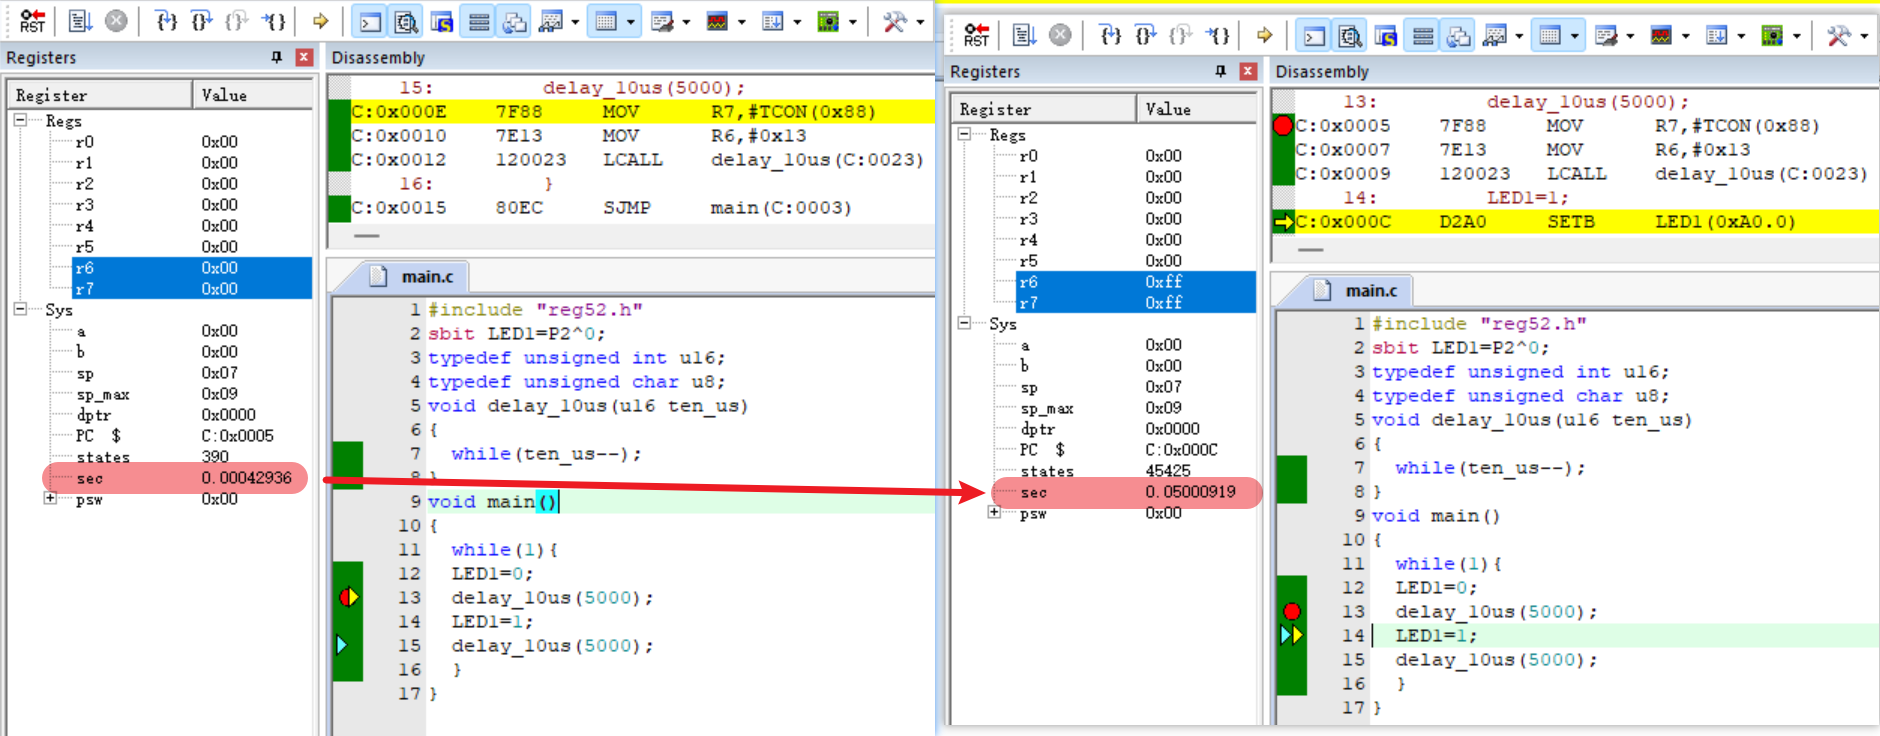Click Register column header in right panel
The image size is (1880, 736).
1045,109
